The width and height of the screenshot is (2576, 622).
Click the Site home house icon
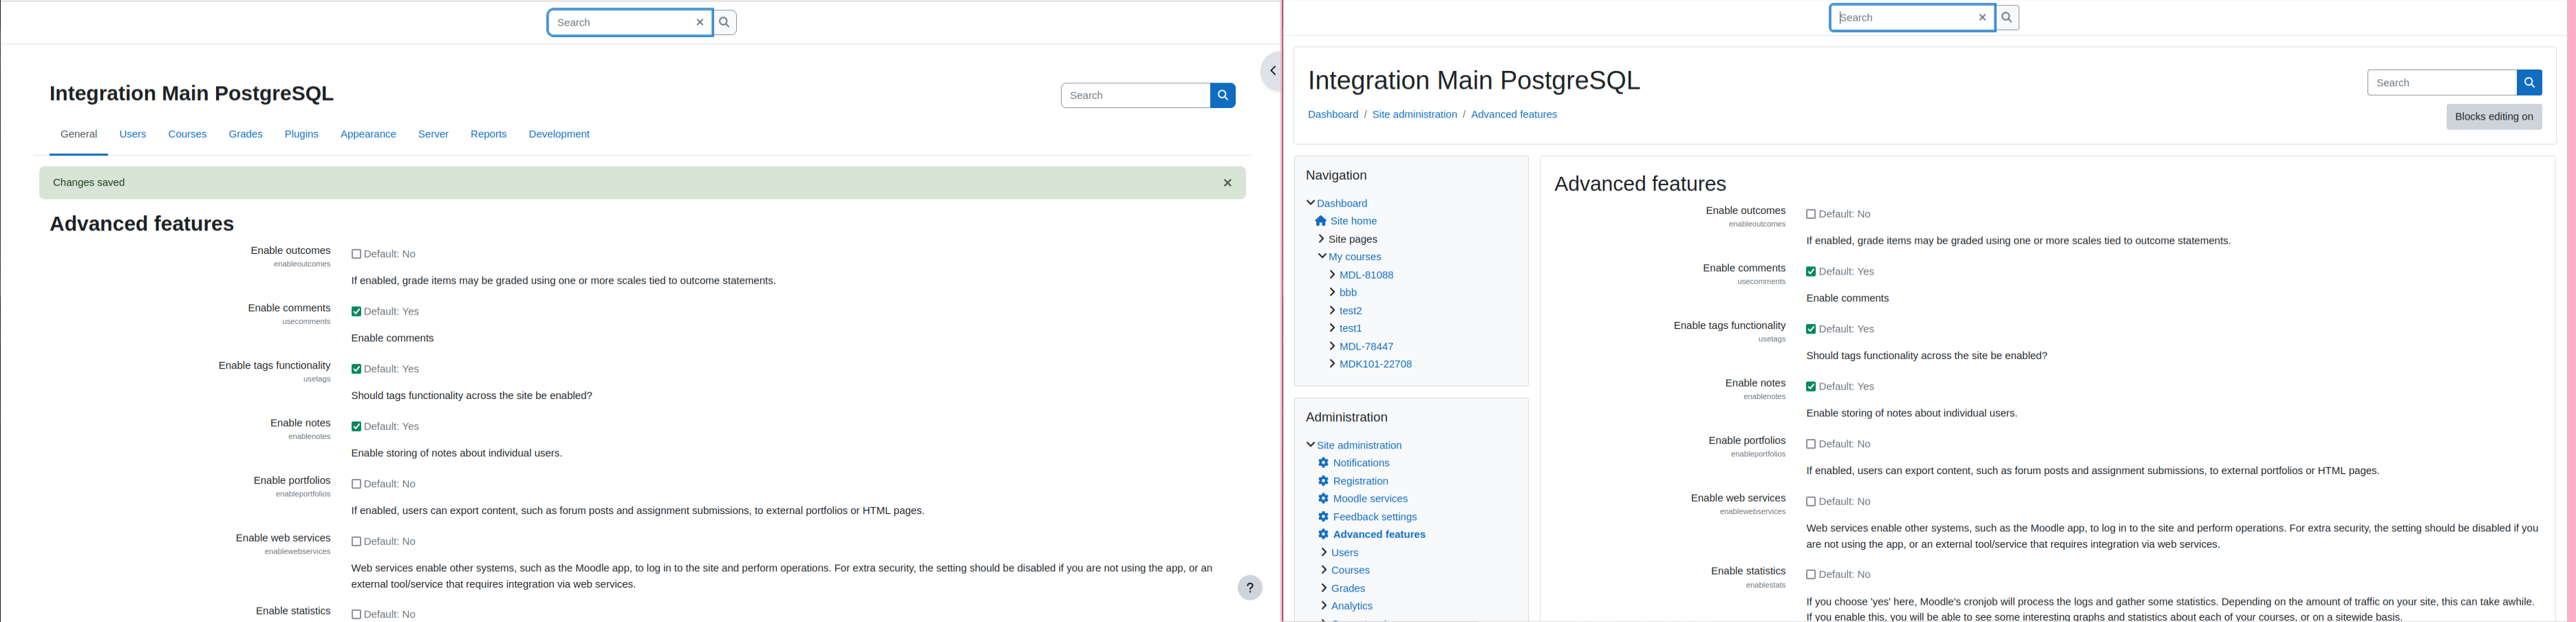[x=1321, y=221]
